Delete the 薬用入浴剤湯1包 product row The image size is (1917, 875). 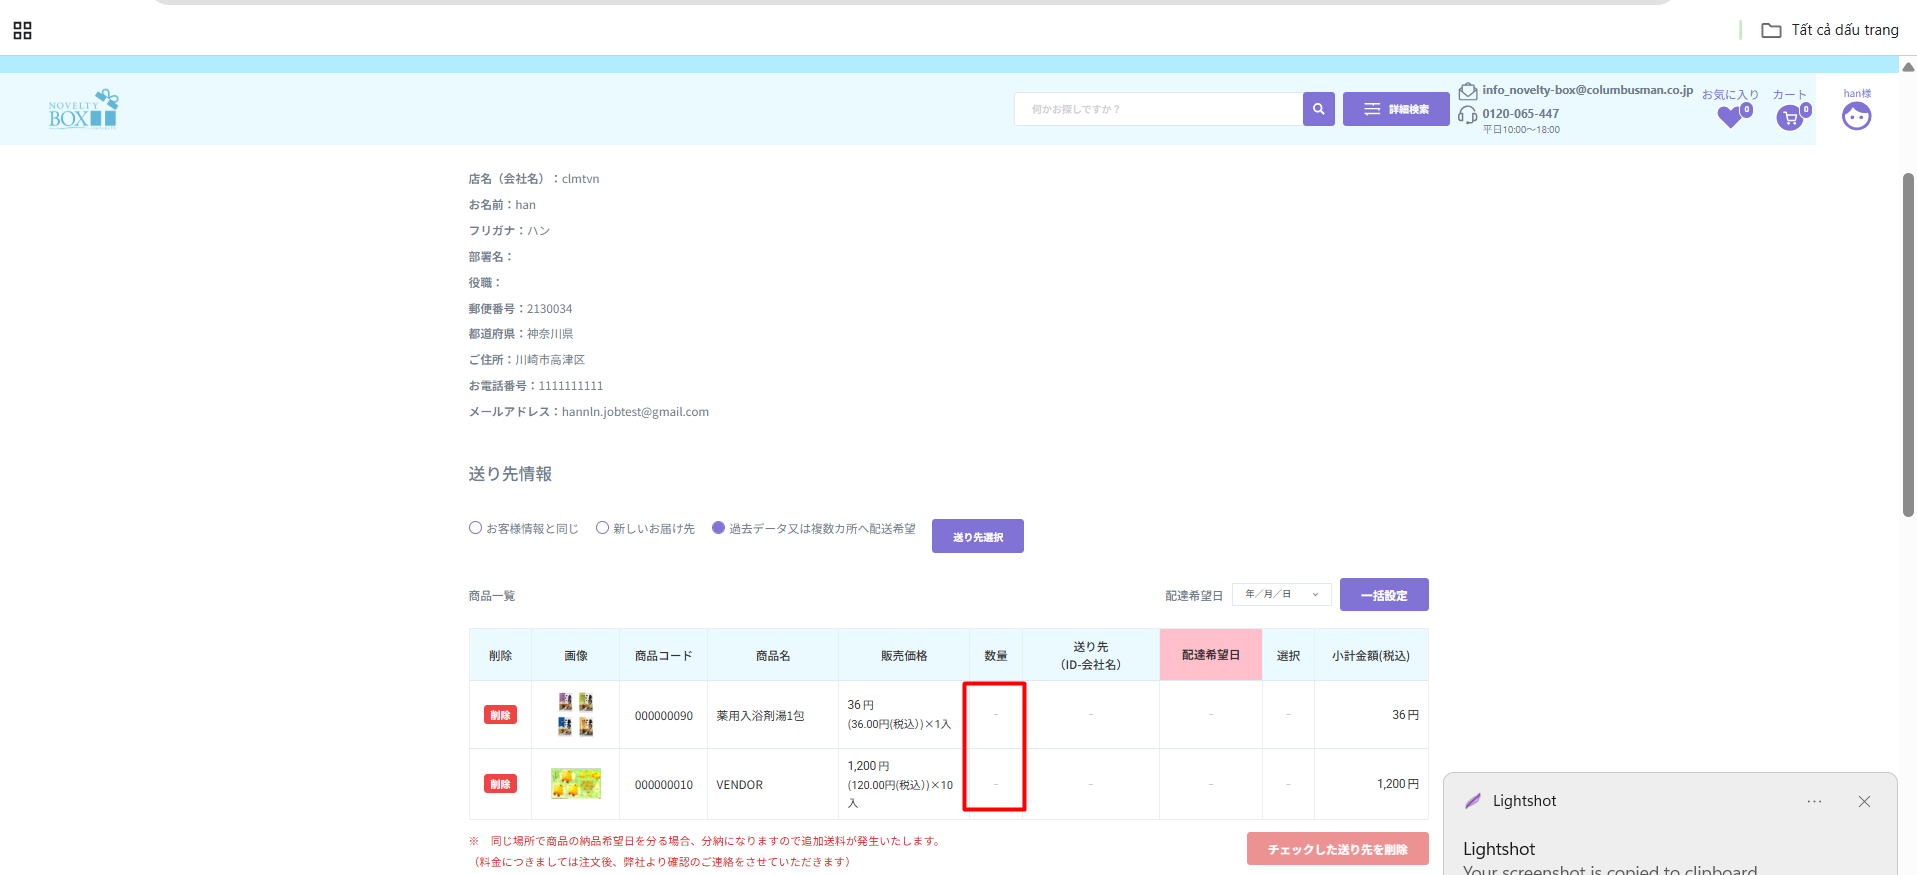[x=500, y=715]
